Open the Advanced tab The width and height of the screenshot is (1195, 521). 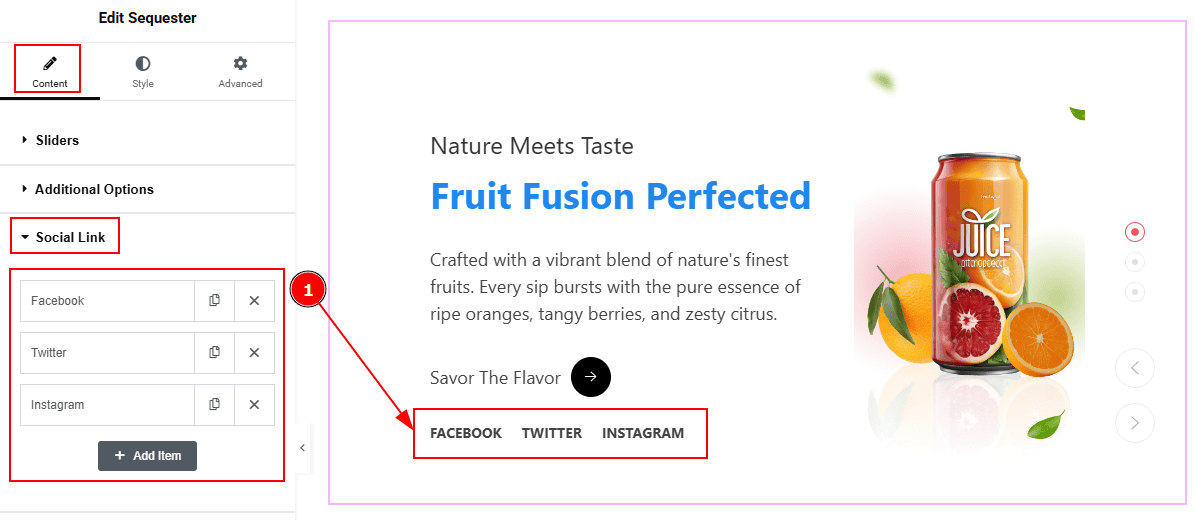click(x=240, y=72)
